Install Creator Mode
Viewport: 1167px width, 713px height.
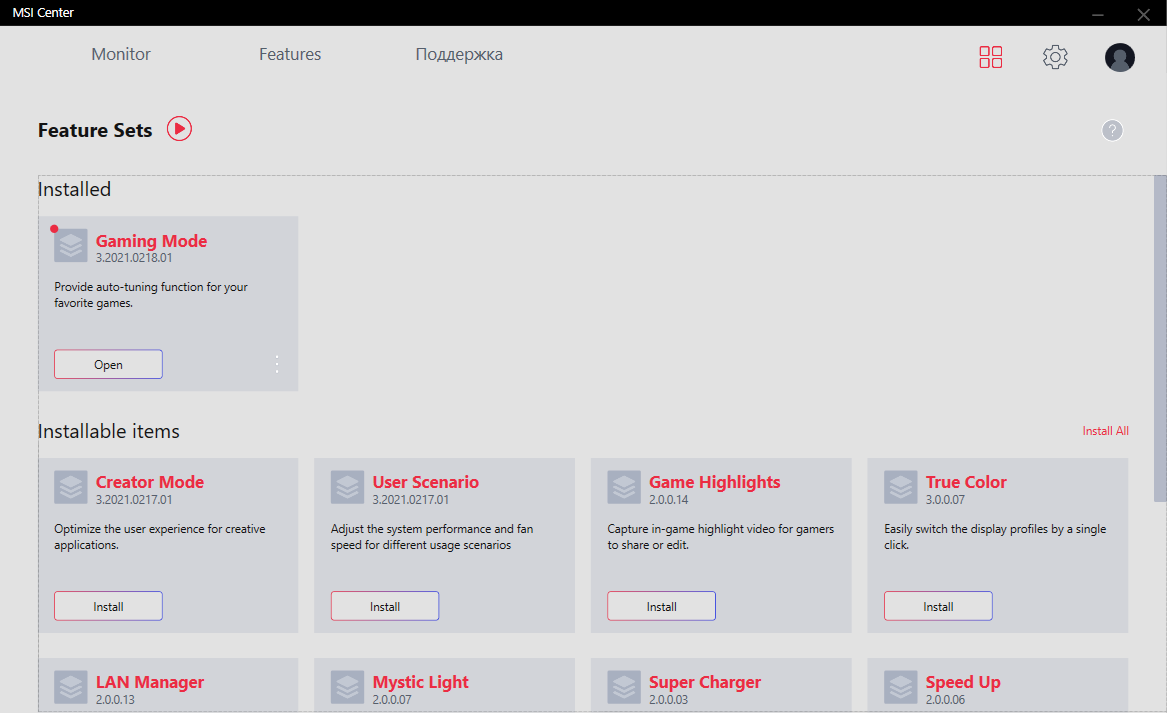pos(108,606)
